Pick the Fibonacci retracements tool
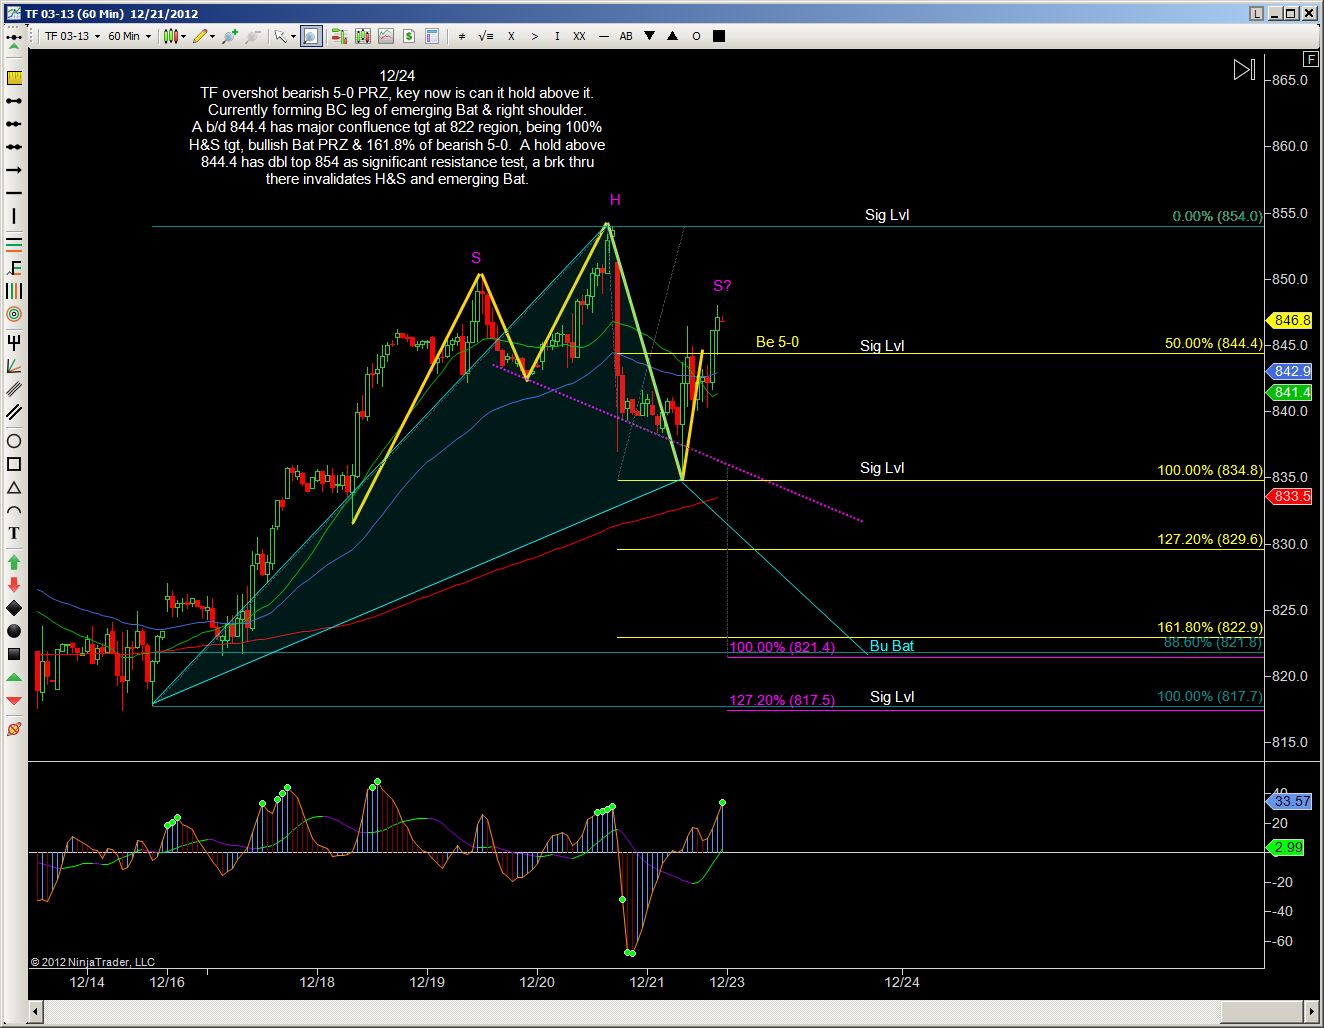This screenshot has height=1028, width=1324. [14, 245]
